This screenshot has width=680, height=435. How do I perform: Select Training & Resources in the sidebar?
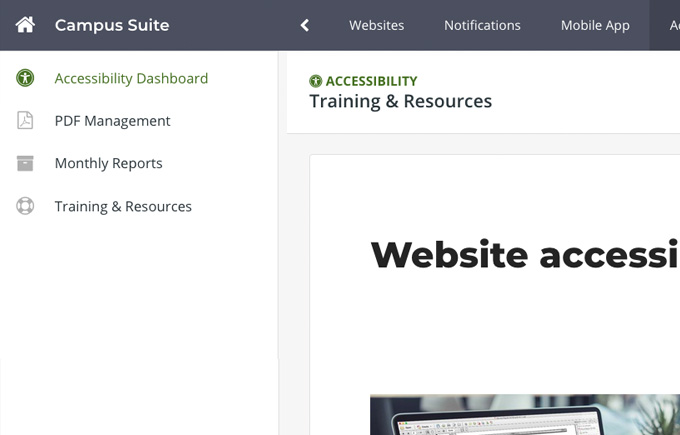[x=123, y=206]
